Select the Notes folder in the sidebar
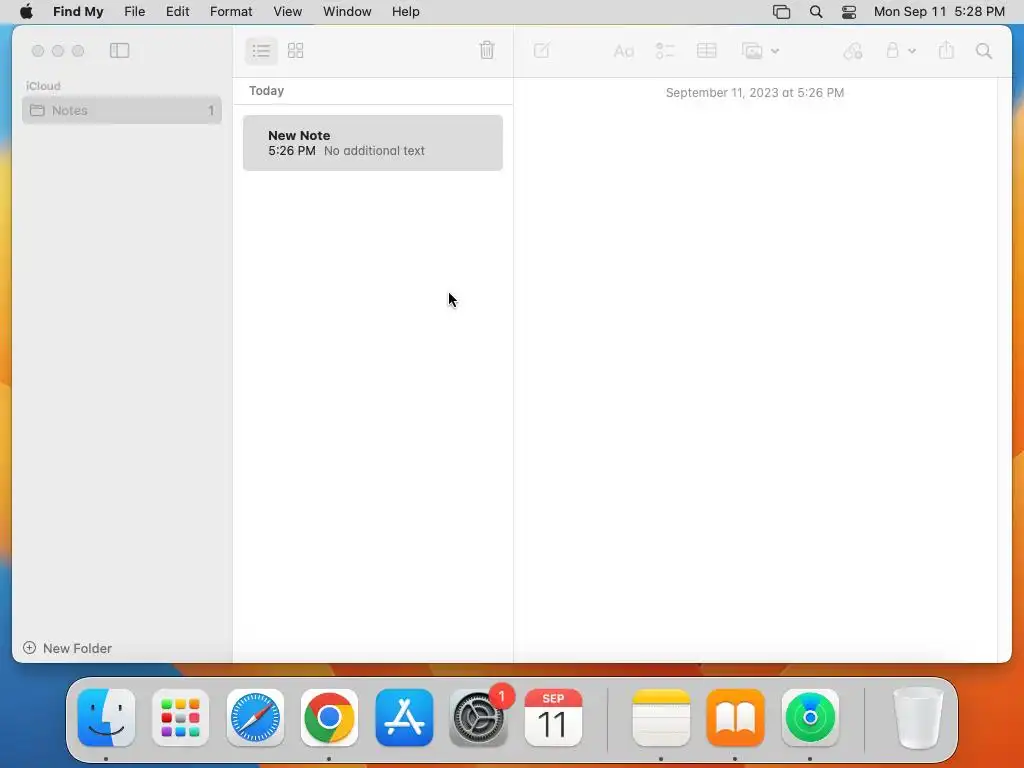The image size is (1024, 768). click(x=121, y=110)
